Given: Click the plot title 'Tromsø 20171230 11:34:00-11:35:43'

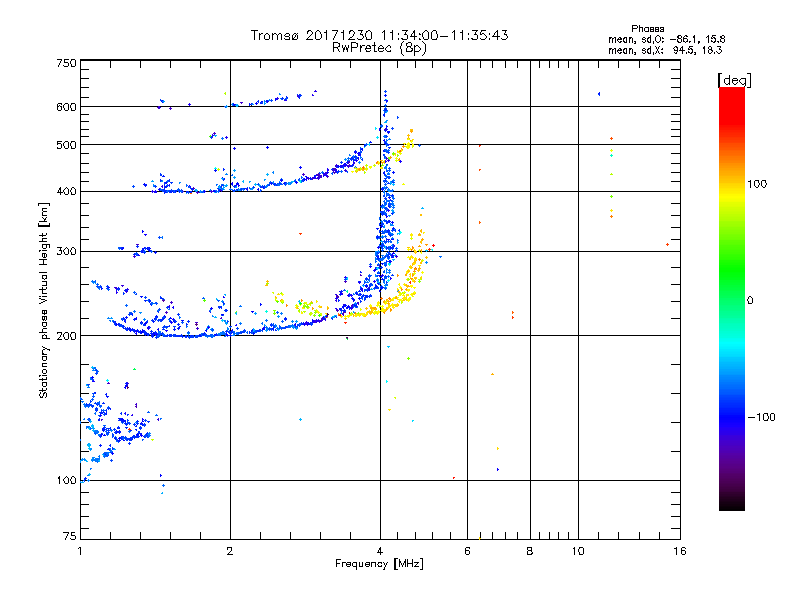Looking at the screenshot, I should point(379,35).
